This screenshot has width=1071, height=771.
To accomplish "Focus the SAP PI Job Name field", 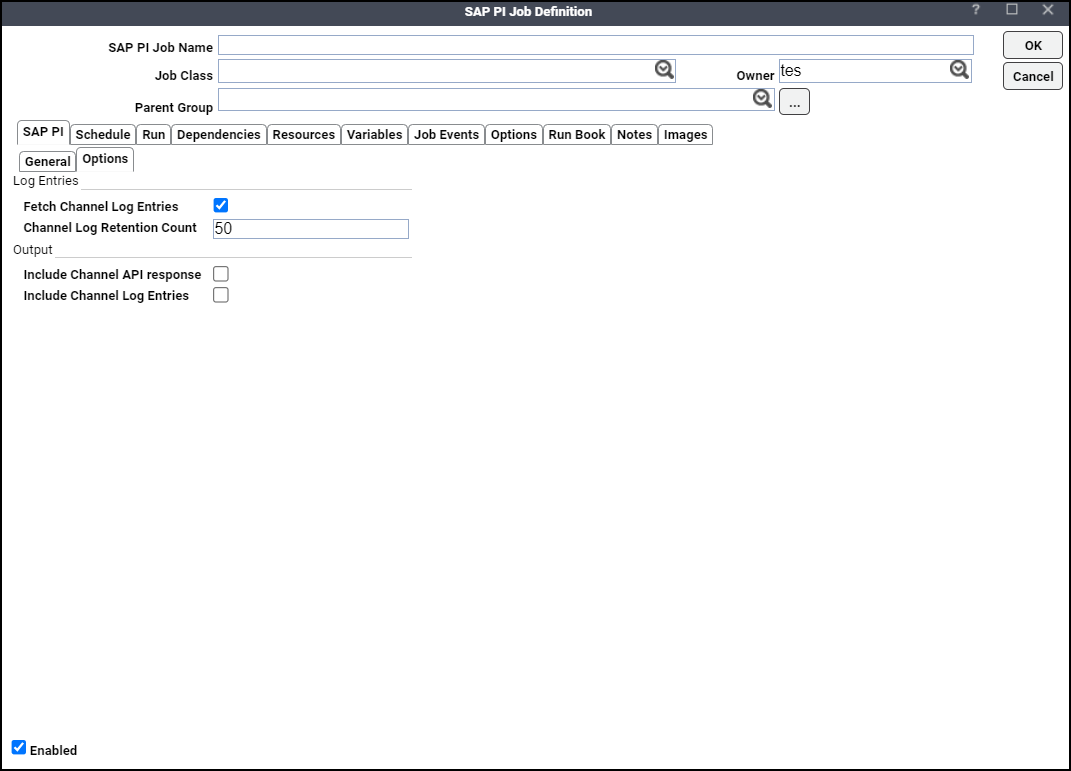I will (596, 45).
